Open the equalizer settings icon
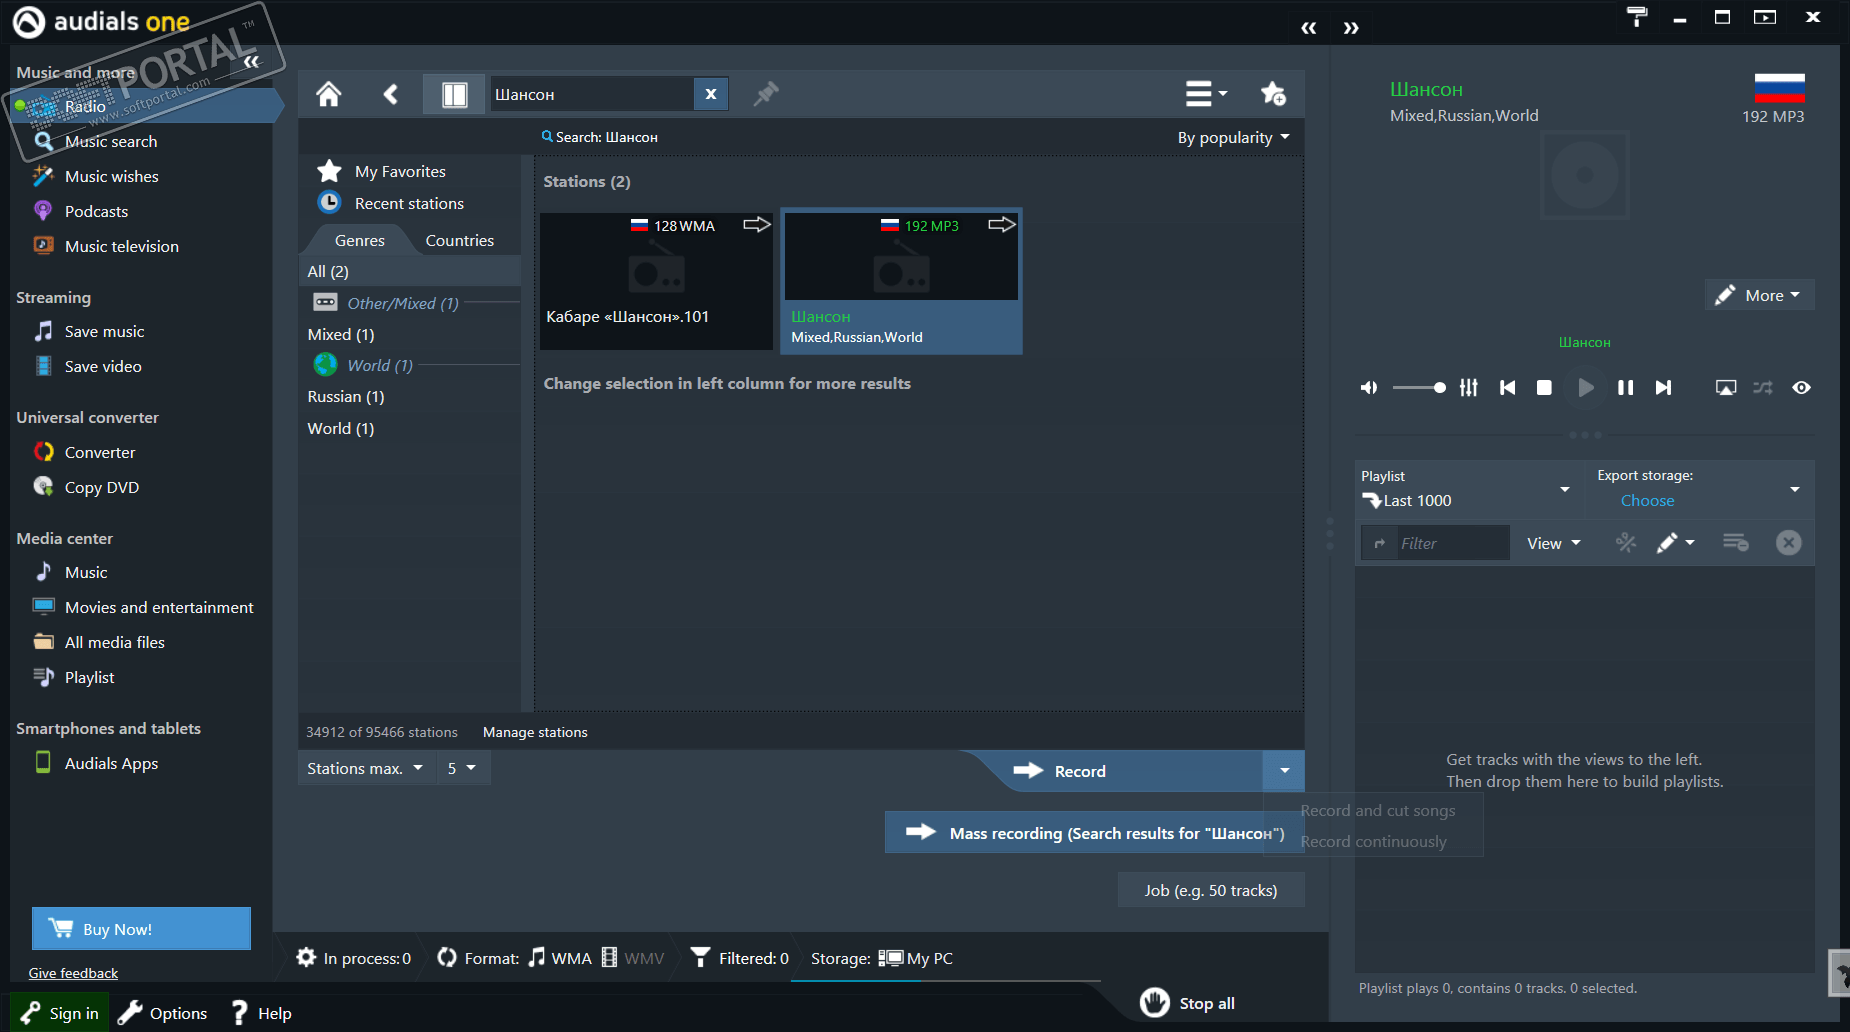Viewport: 1850px width, 1032px height. pyautogui.click(x=1468, y=387)
